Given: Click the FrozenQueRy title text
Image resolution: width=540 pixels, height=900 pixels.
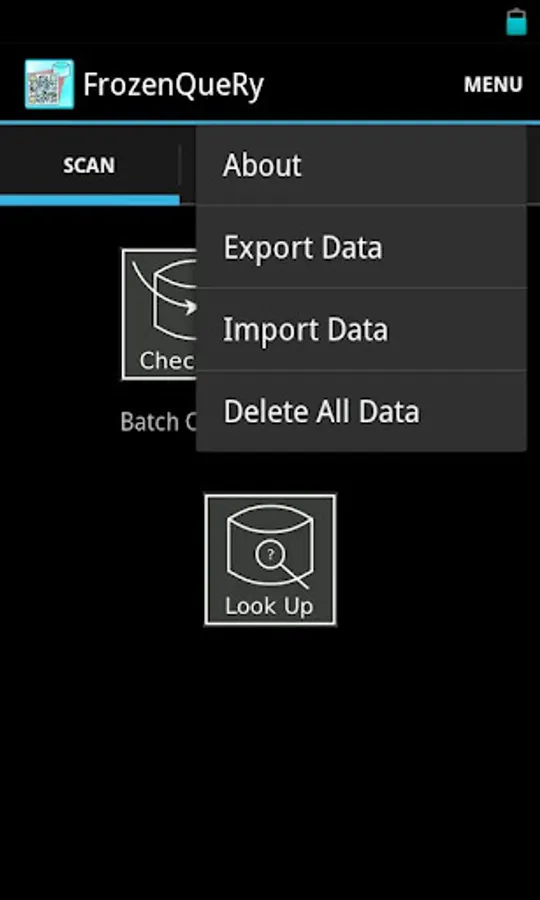Looking at the screenshot, I should 173,85.
